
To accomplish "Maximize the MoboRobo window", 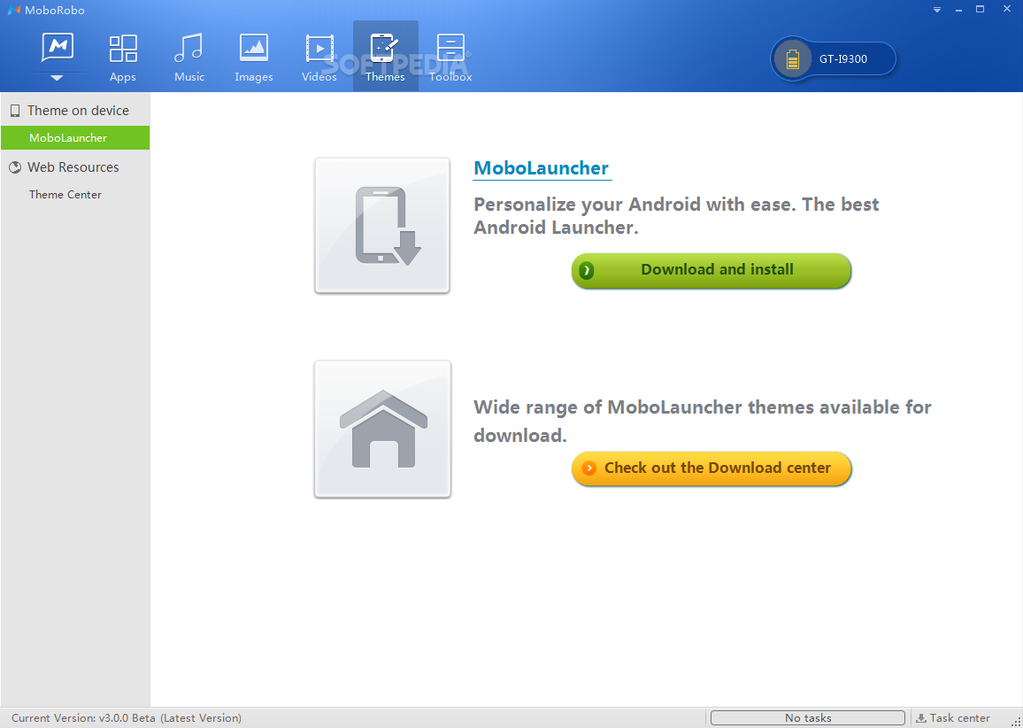I will (x=980, y=9).
